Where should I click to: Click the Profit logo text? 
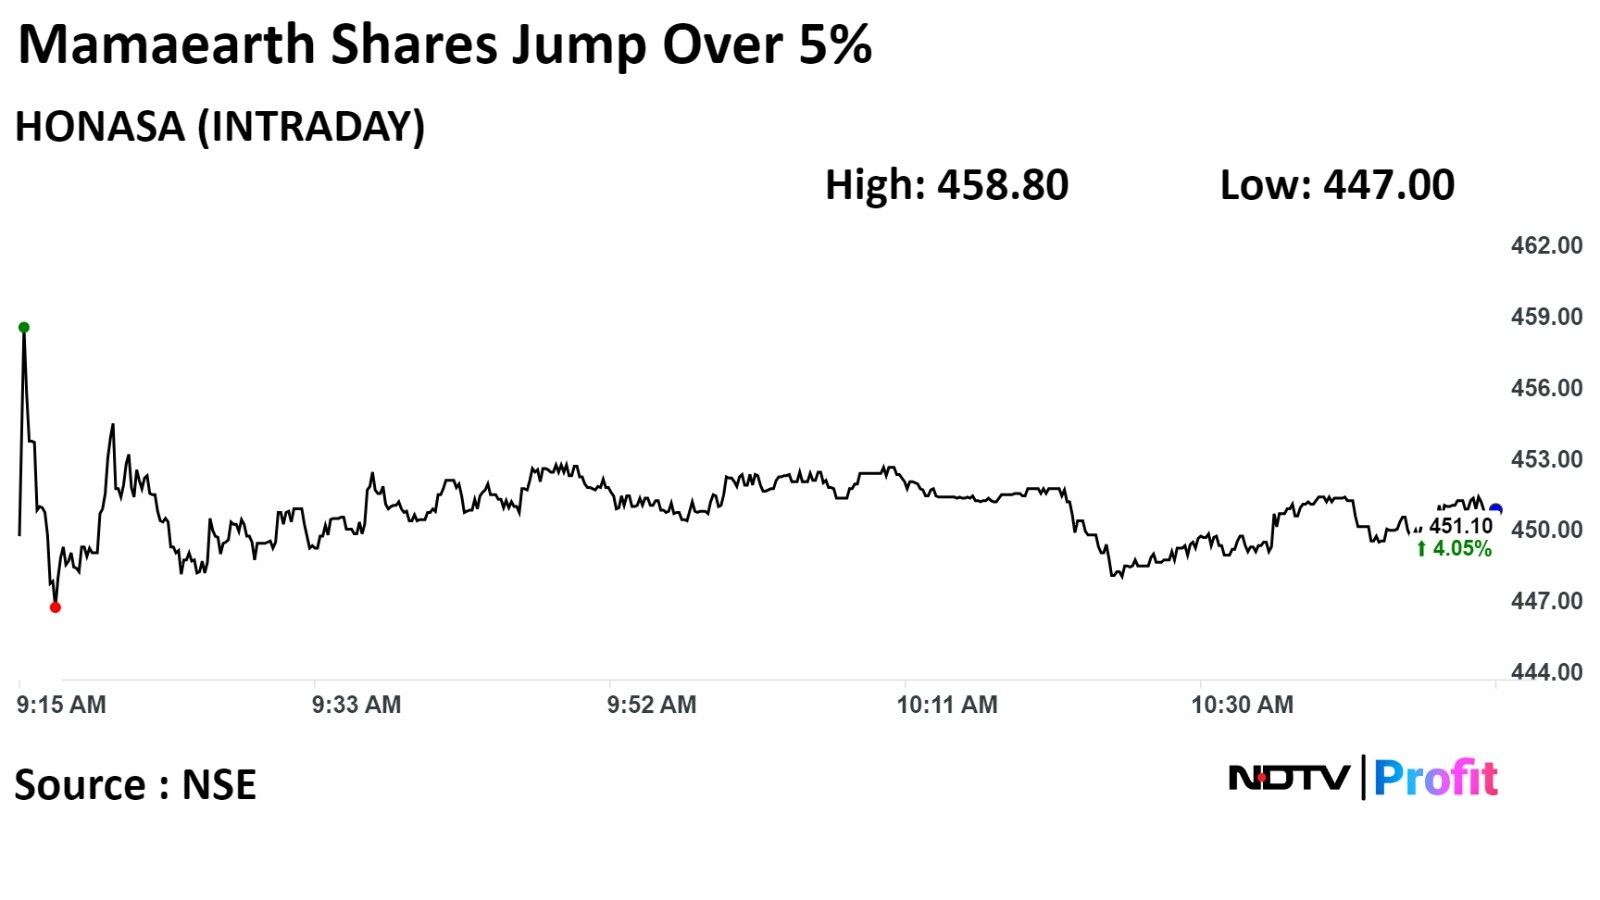tap(1435, 778)
